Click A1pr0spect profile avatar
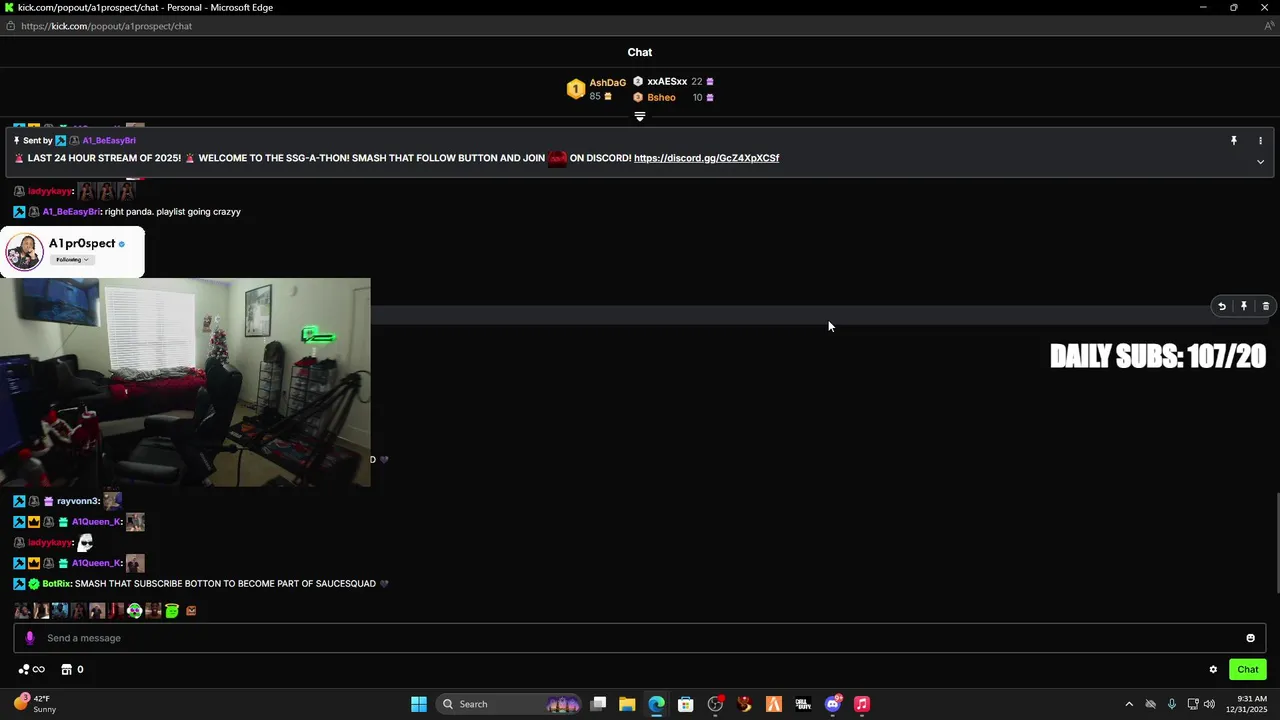This screenshot has height=720, width=1280. click(25, 252)
